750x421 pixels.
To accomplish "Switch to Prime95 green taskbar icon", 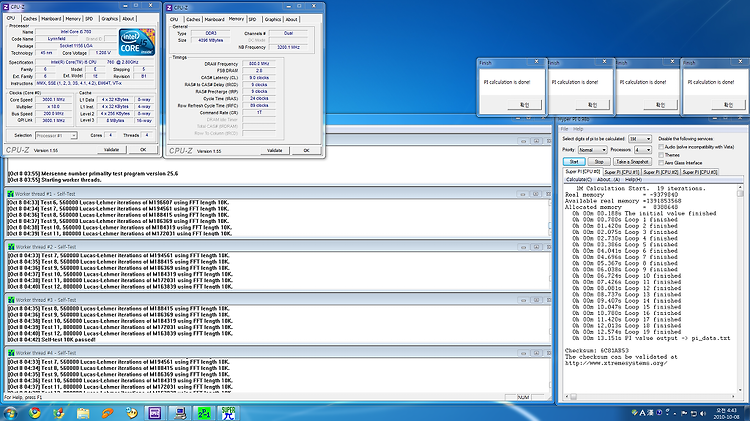I will point(204,413).
